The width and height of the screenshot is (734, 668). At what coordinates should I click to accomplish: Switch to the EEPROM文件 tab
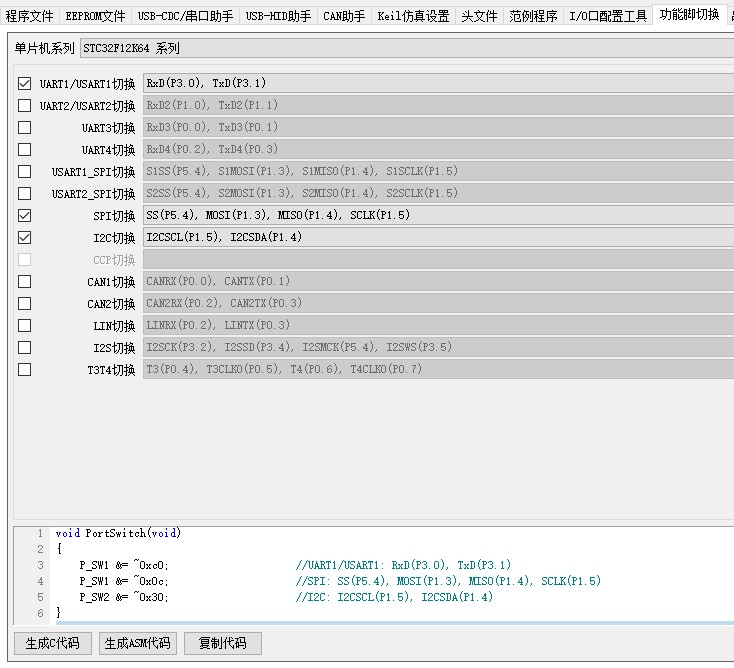(x=95, y=16)
